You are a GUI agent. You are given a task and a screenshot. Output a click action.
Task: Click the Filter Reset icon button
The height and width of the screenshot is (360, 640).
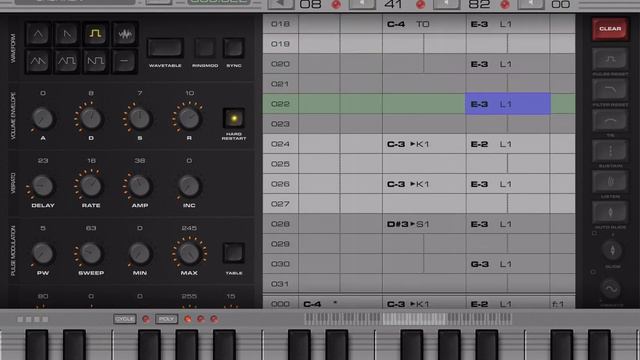click(610, 90)
